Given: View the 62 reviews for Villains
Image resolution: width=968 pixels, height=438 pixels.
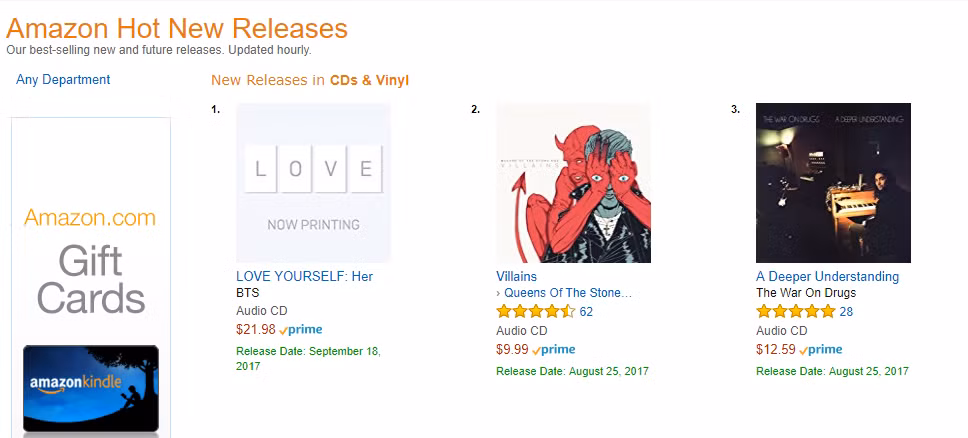Looking at the screenshot, I should point(586,312).
